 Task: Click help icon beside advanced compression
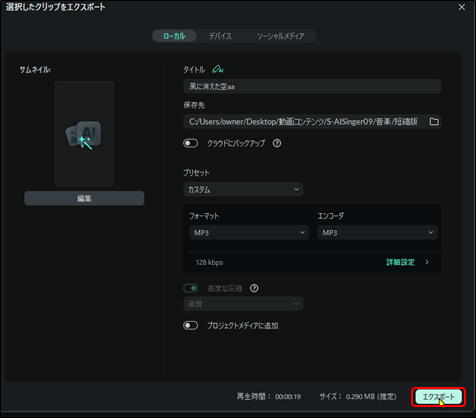[254, 288]
